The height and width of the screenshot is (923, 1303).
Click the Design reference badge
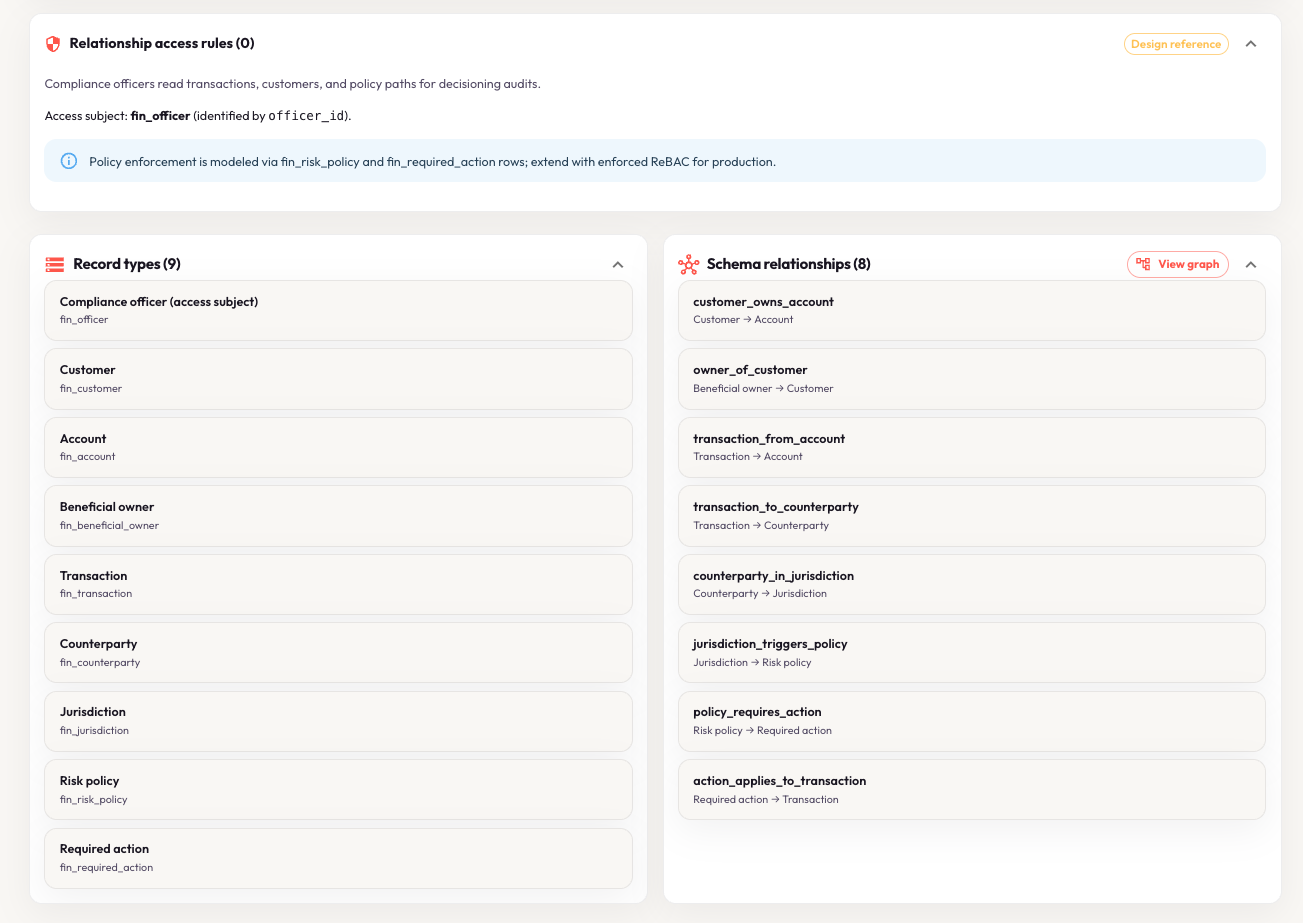(x=1176, y=44)
